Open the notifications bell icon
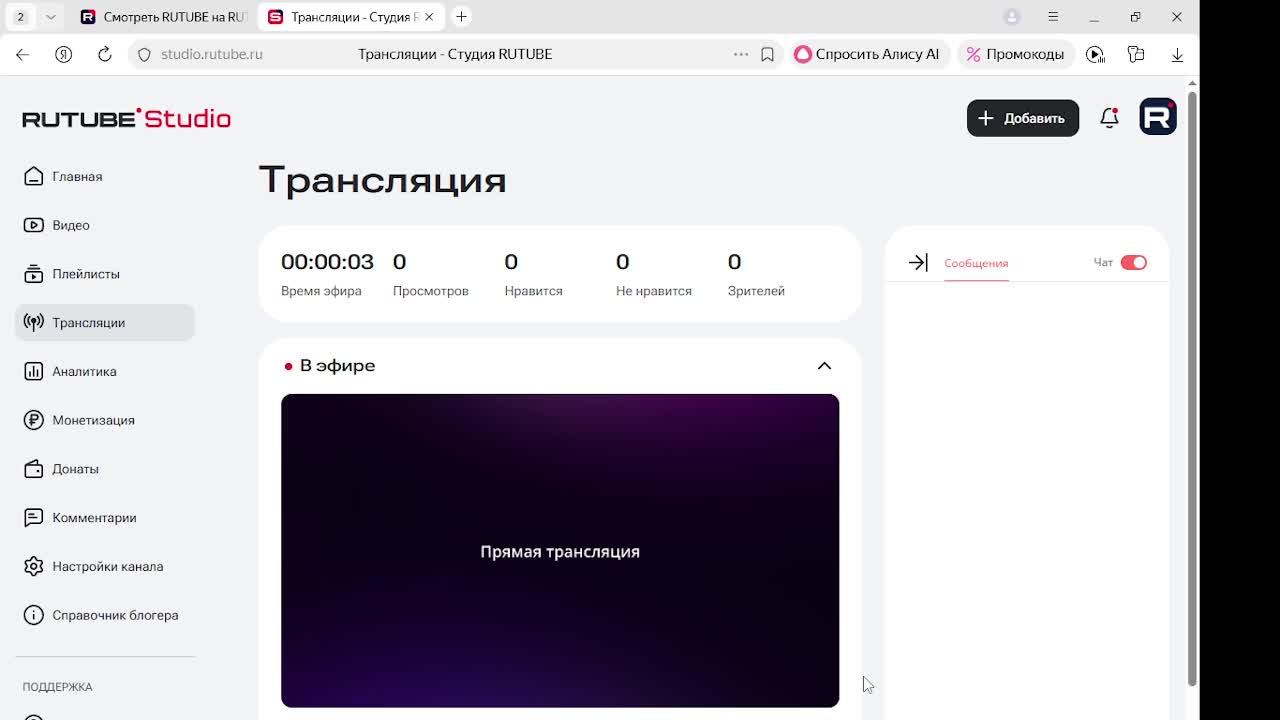This screenshot has height=720, width=1280. pos(1109,118)
